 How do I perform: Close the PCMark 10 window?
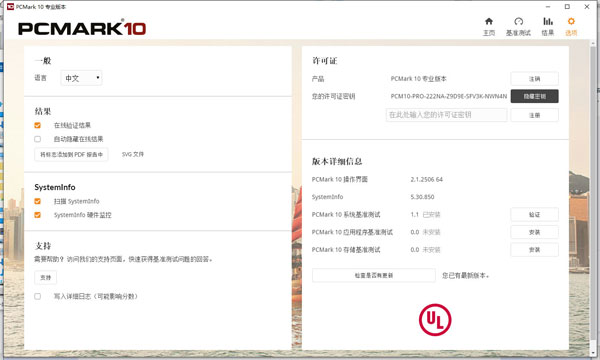point(587,7)
